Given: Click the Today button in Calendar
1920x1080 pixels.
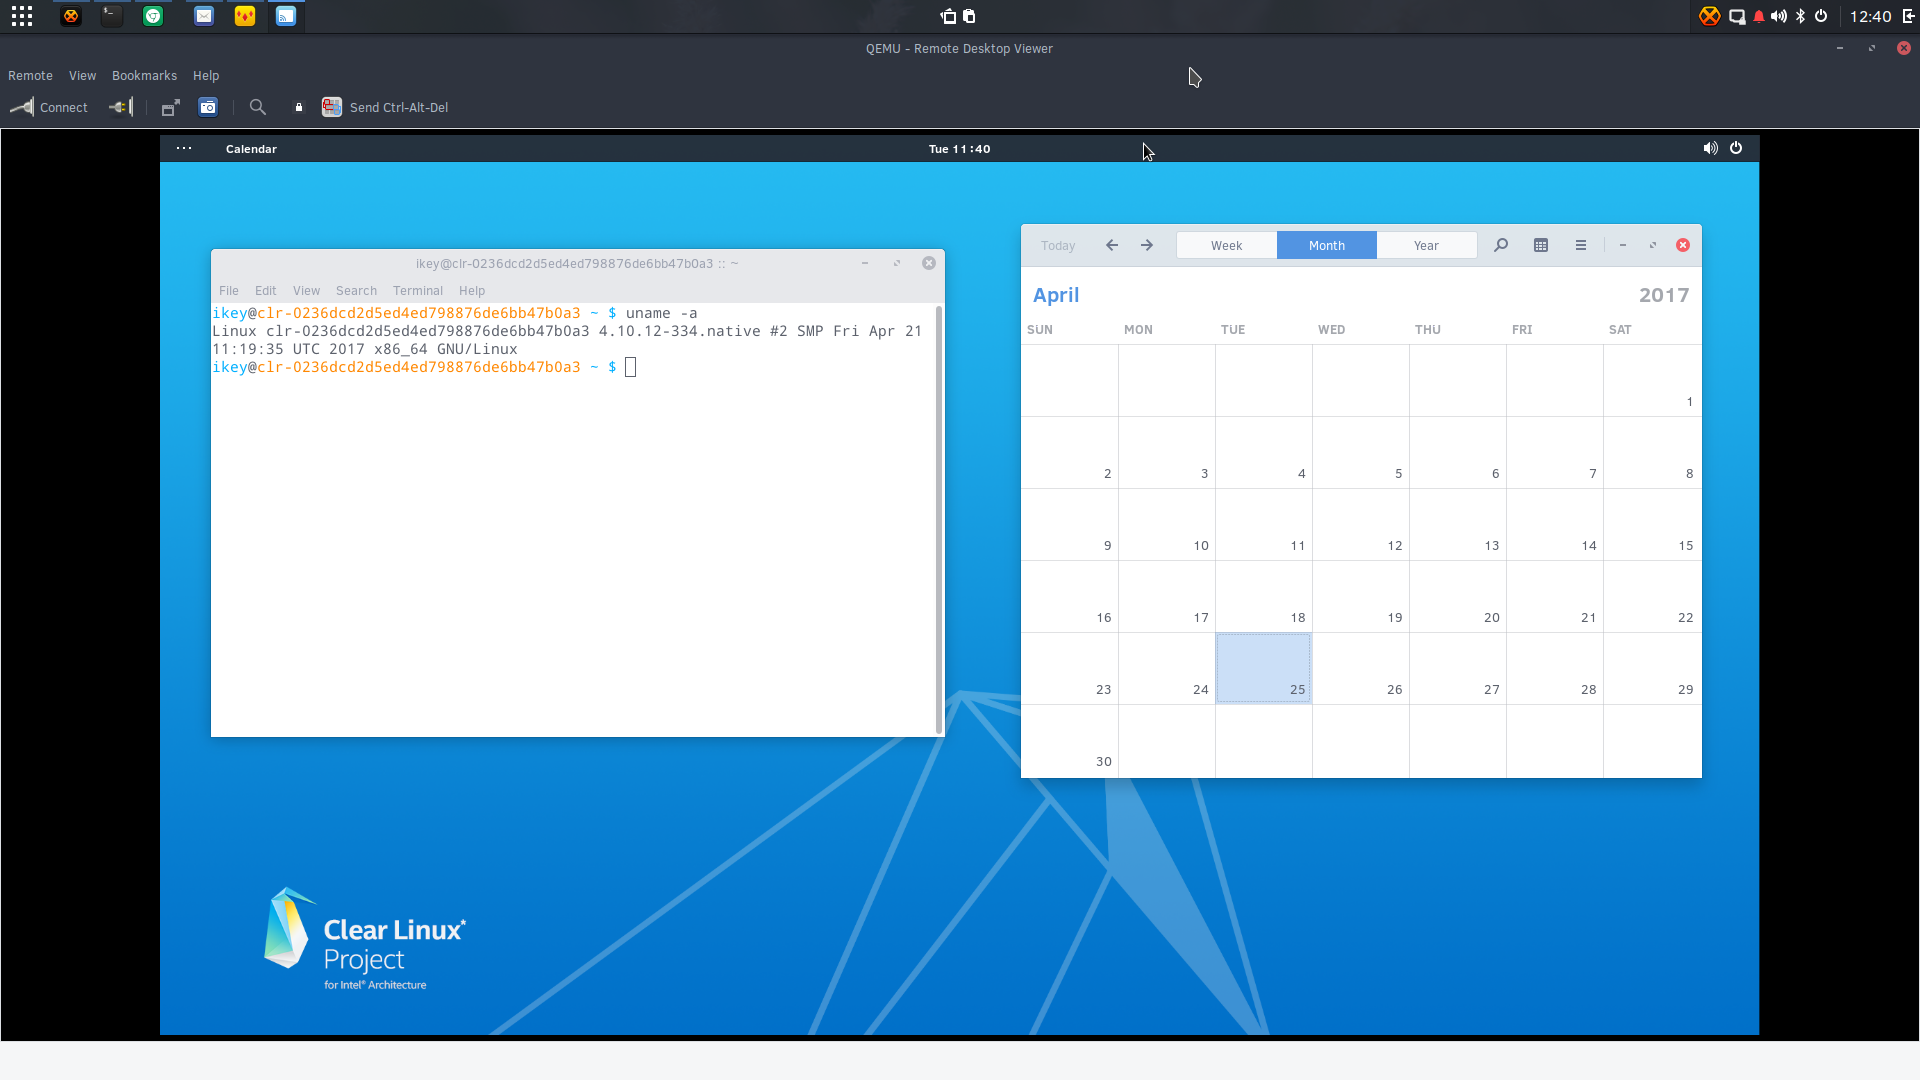Looking at the screenshot, I should click(x=1058, y=245).
